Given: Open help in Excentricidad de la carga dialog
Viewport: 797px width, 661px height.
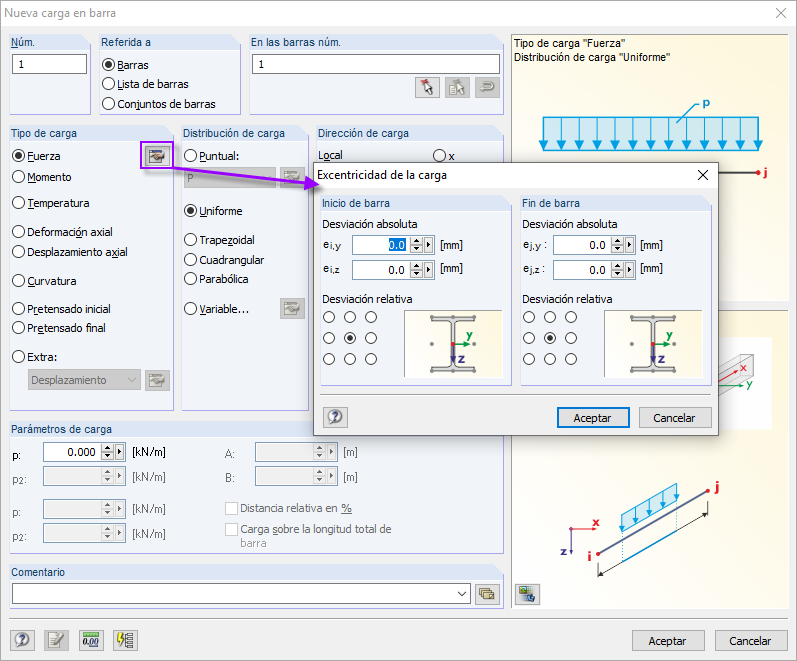Looking at the screenshot, I should 335,417.
